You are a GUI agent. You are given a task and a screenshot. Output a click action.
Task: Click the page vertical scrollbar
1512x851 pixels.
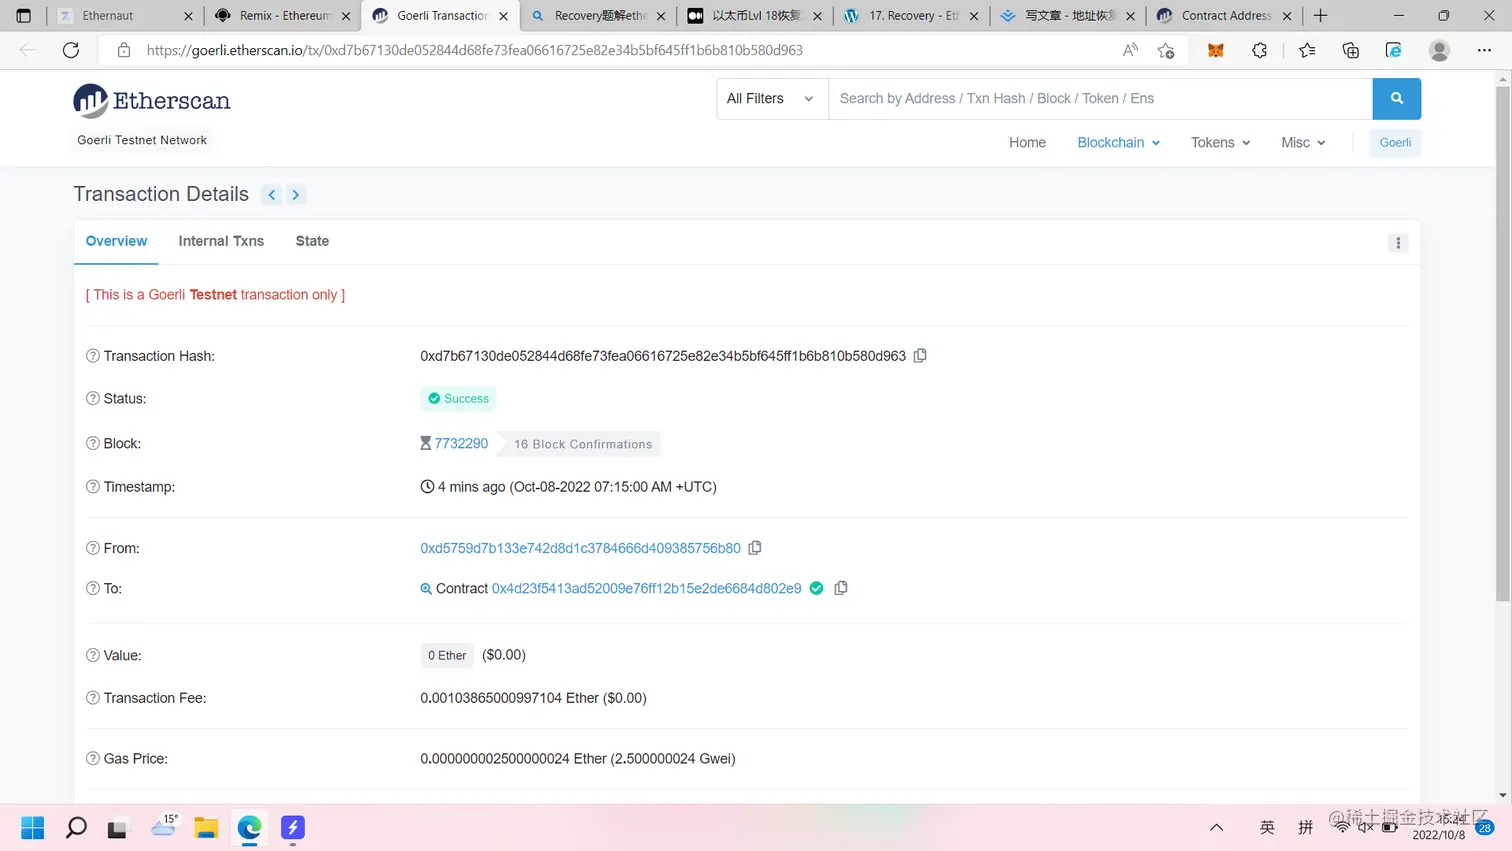(1503, 344)
